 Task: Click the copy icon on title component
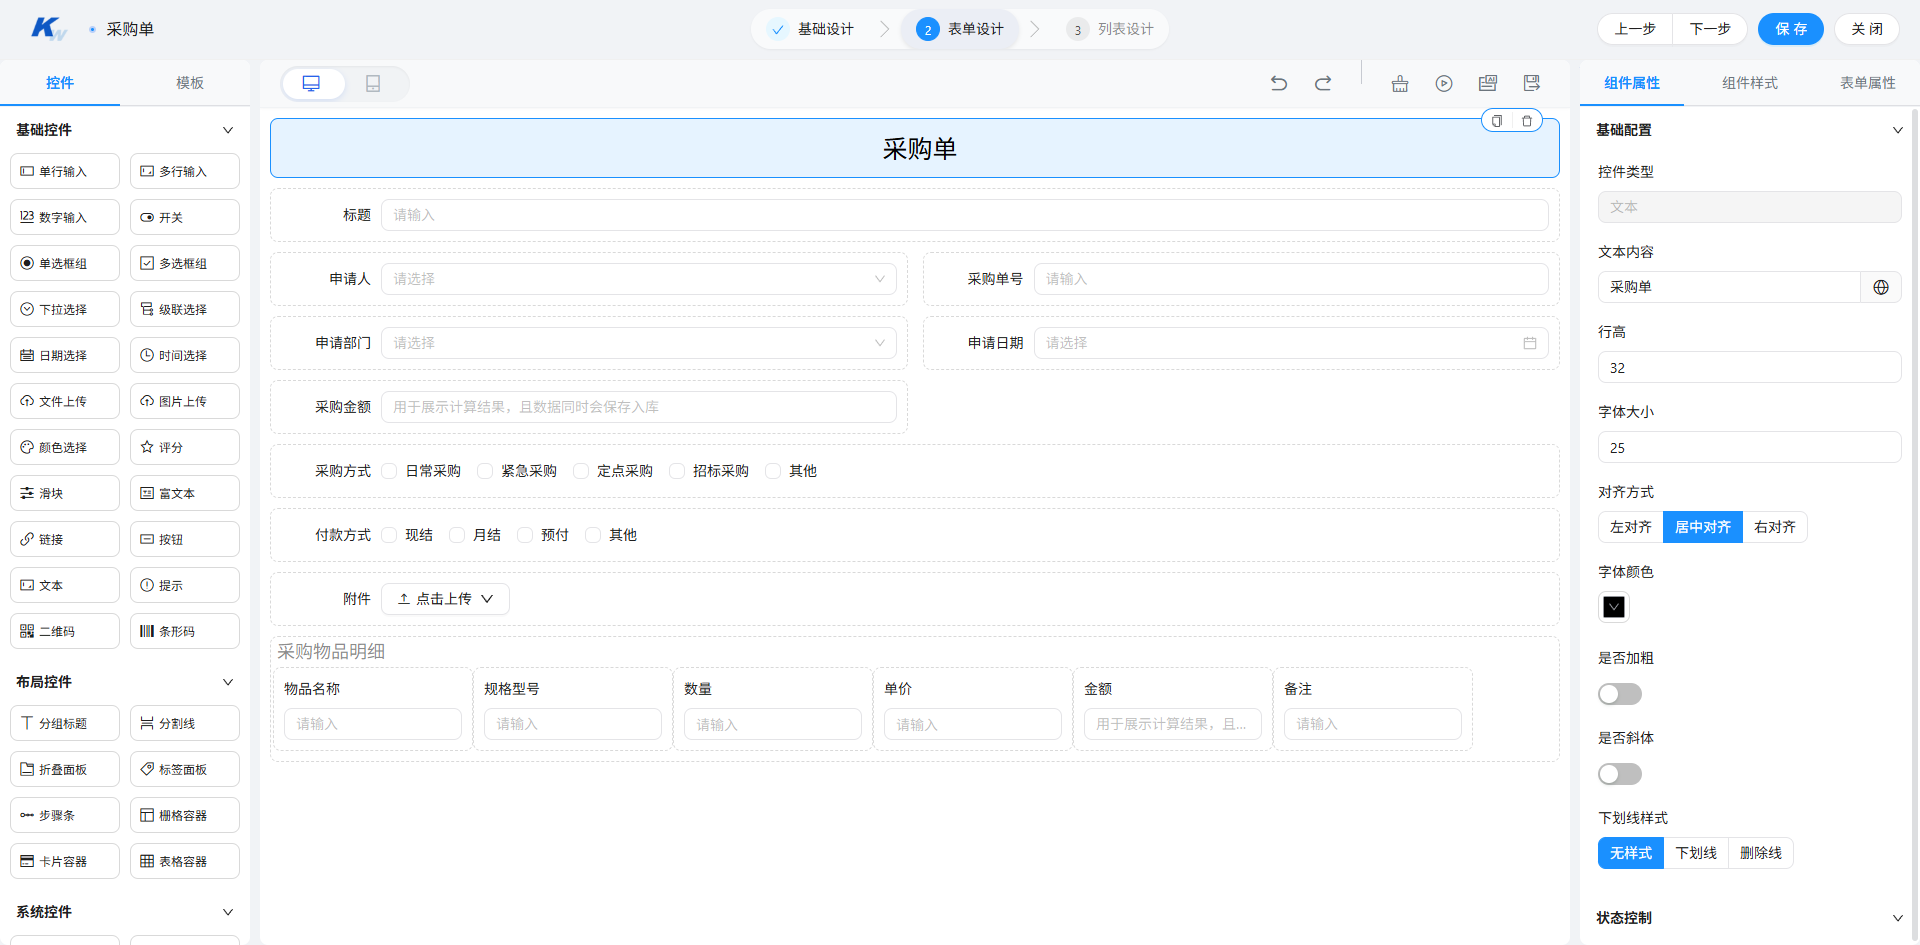(x=1497, y=121)
